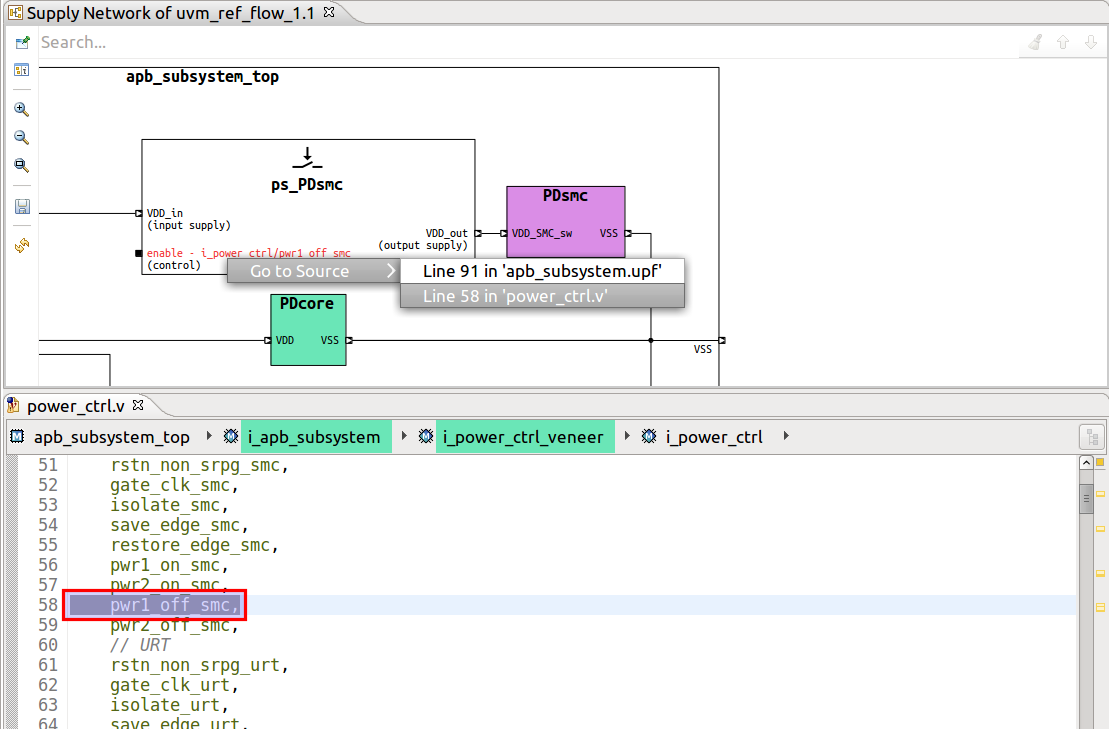Click the link-with-editor icon beside the breadcrumb

tap(1092, 436)
